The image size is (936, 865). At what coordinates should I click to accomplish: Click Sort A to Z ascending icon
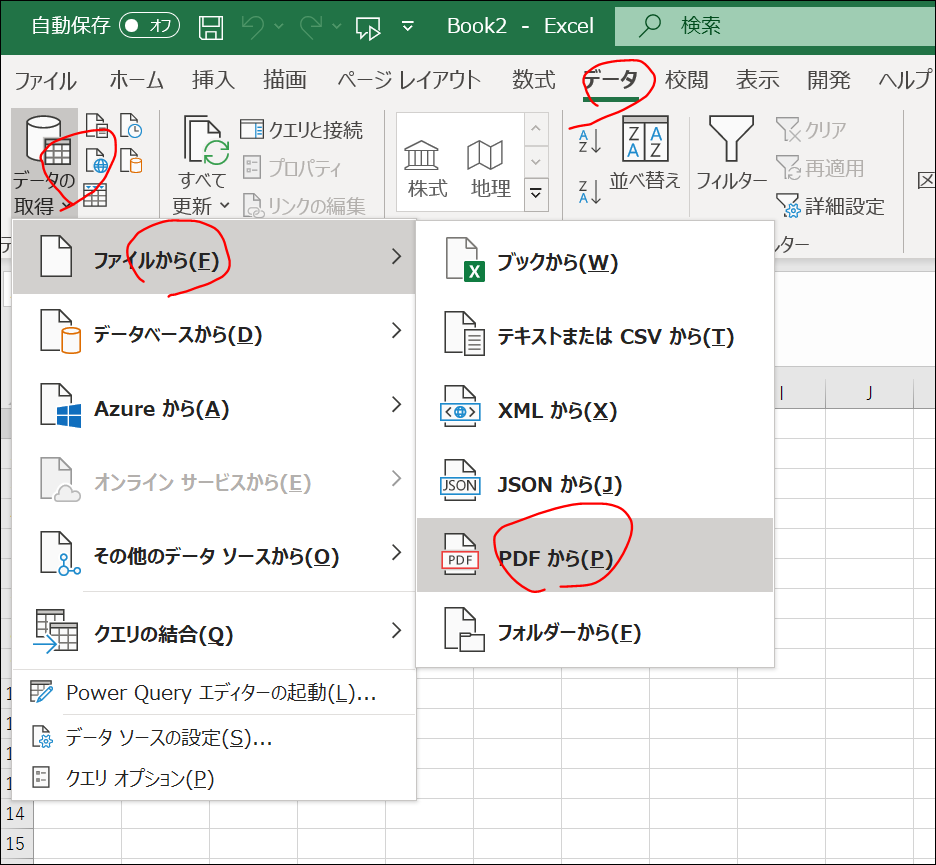pos(589,141)
